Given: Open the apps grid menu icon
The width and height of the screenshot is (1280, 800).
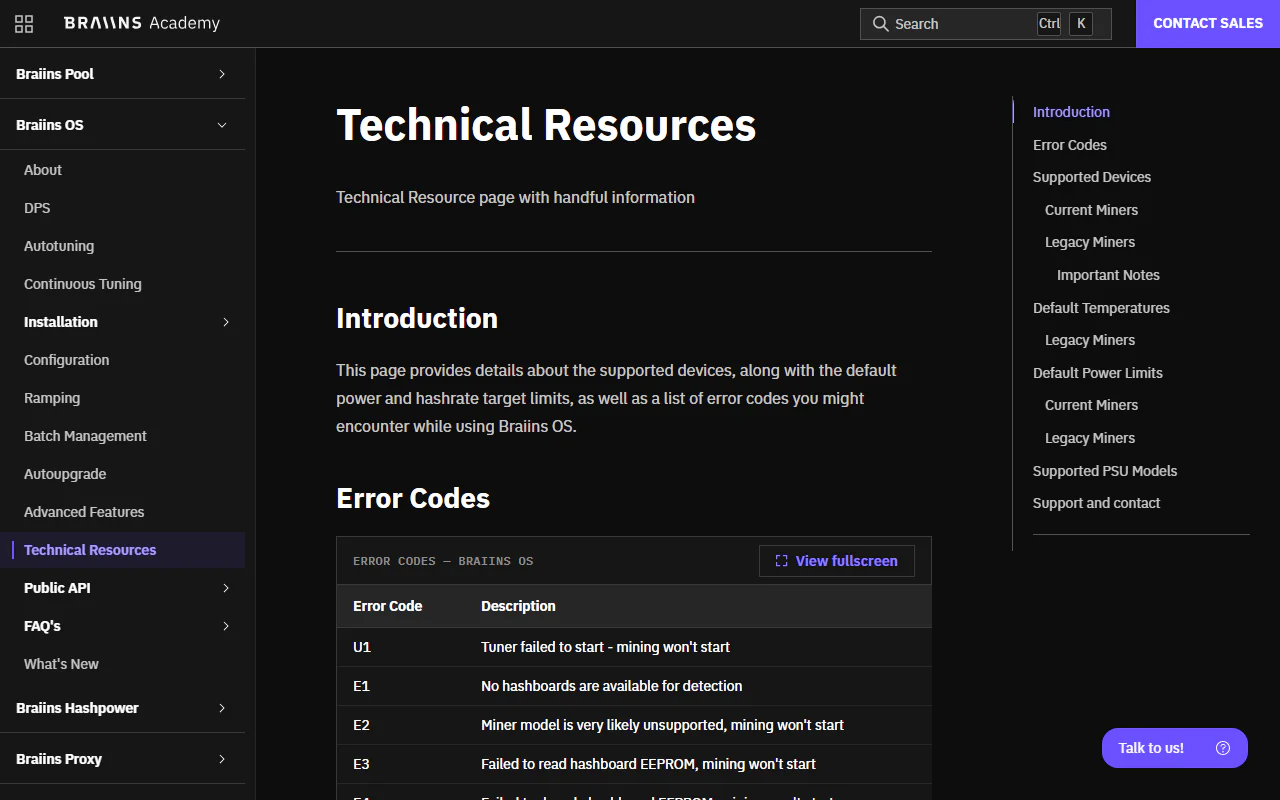Looking at the screenshot, I should coord(24,24).
